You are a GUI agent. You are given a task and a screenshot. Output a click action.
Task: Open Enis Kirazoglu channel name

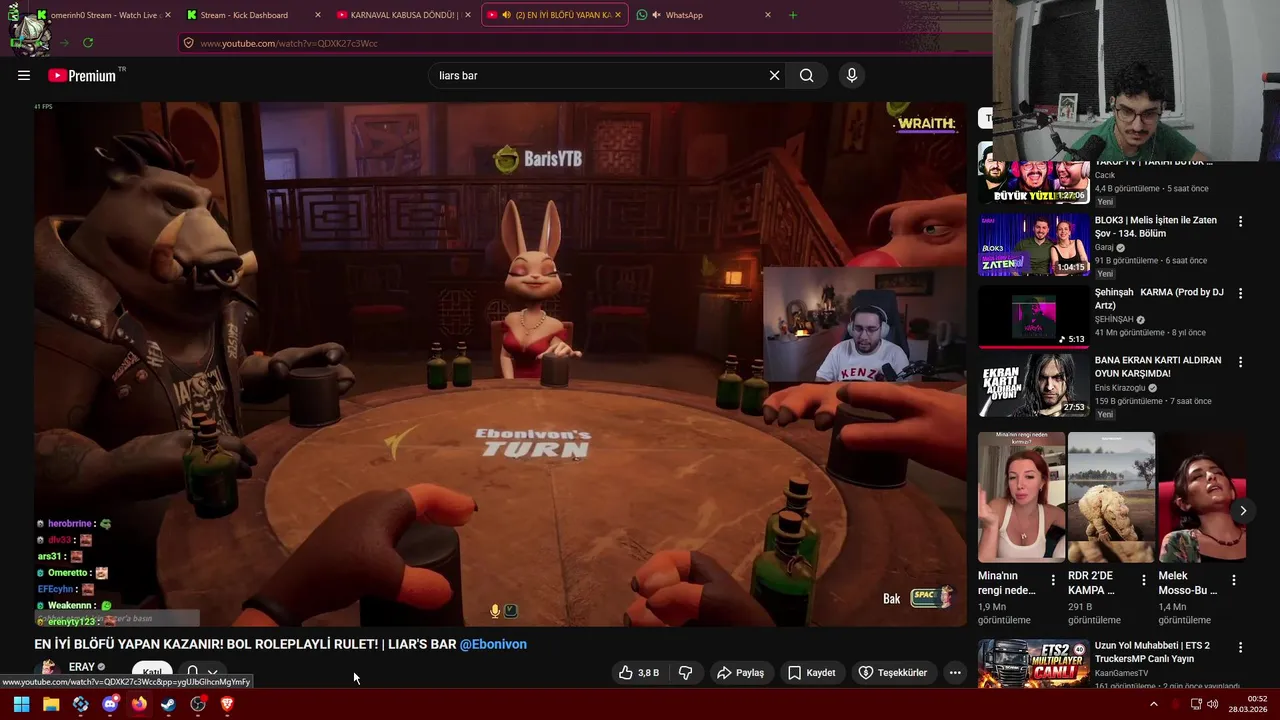tap(1121, 388)
